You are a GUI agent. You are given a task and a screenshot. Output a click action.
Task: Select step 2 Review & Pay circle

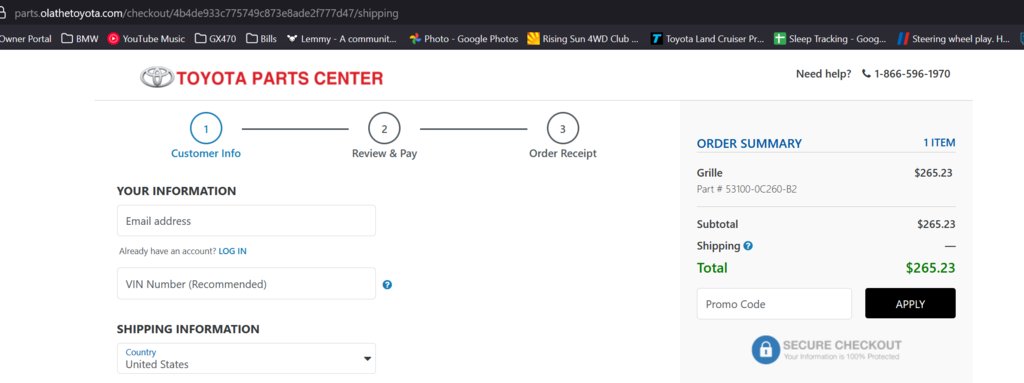click(x=384, y=129)
